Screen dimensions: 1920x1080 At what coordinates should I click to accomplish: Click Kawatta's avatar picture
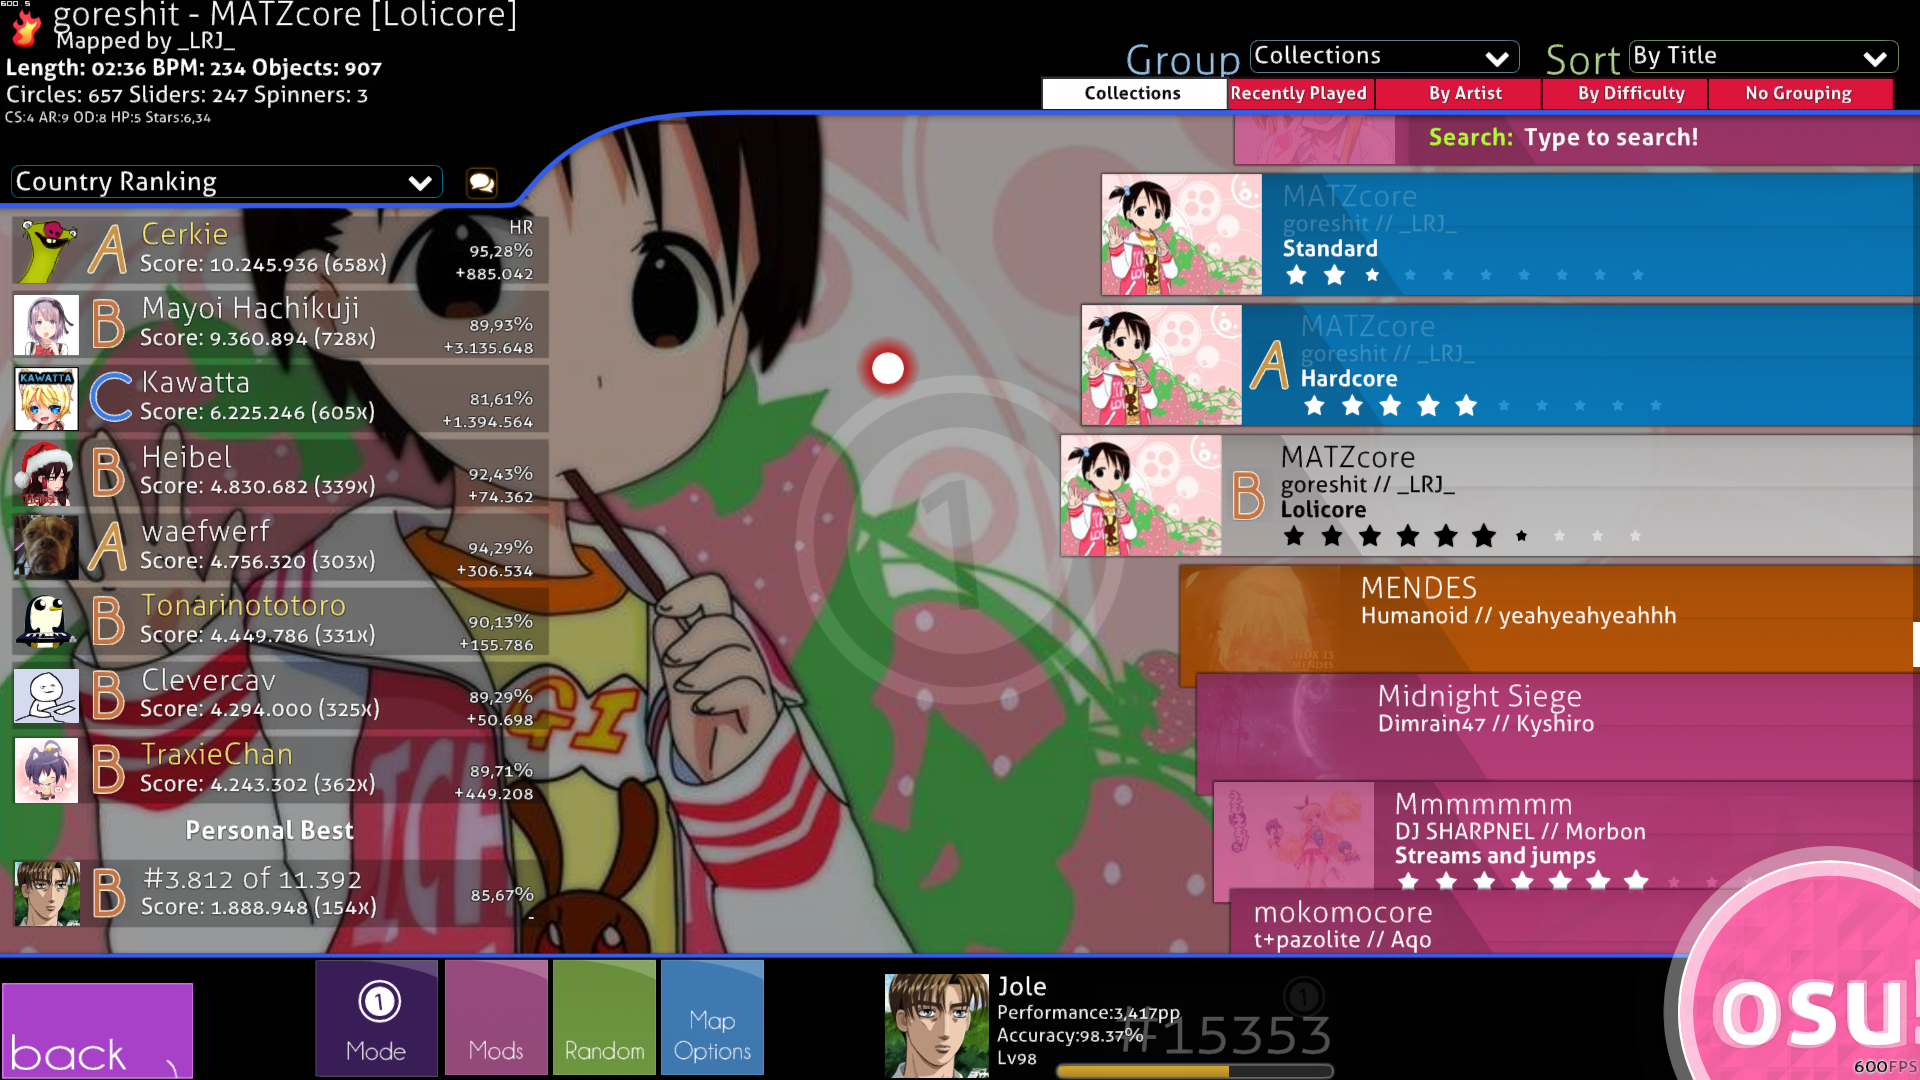46,399
